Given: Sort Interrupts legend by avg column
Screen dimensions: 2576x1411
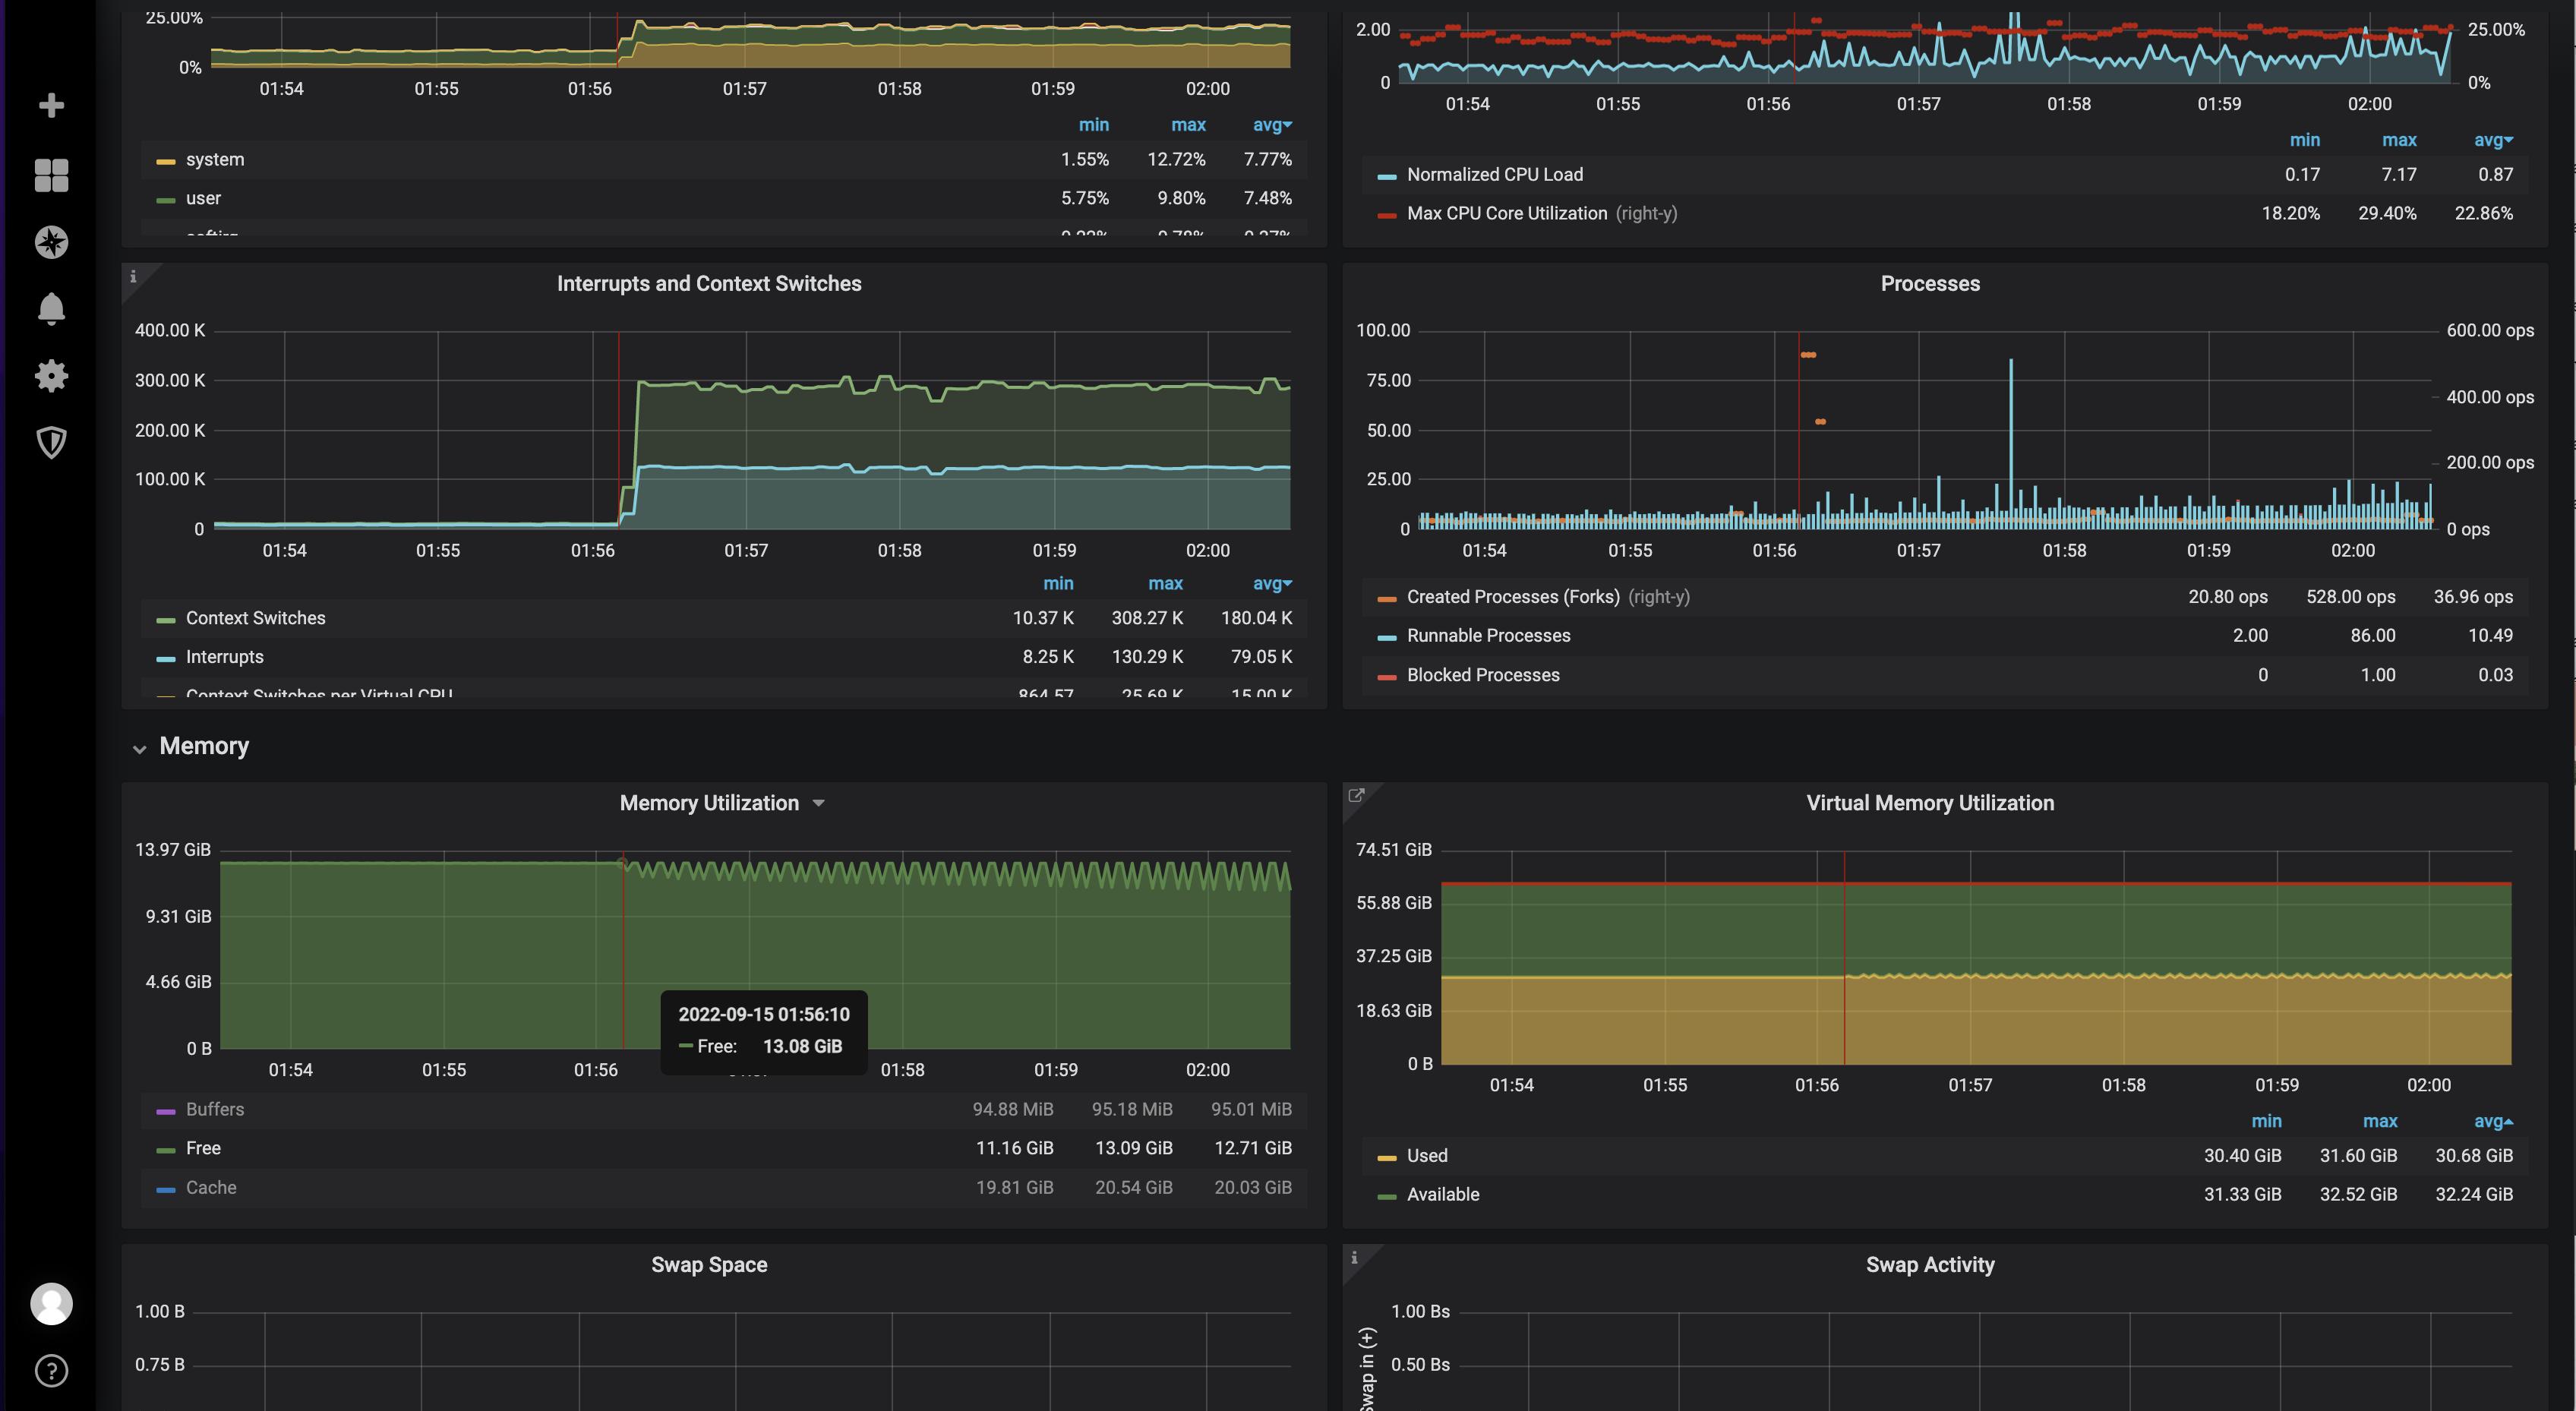Looking at the screenshot, I should point(1271,583).
